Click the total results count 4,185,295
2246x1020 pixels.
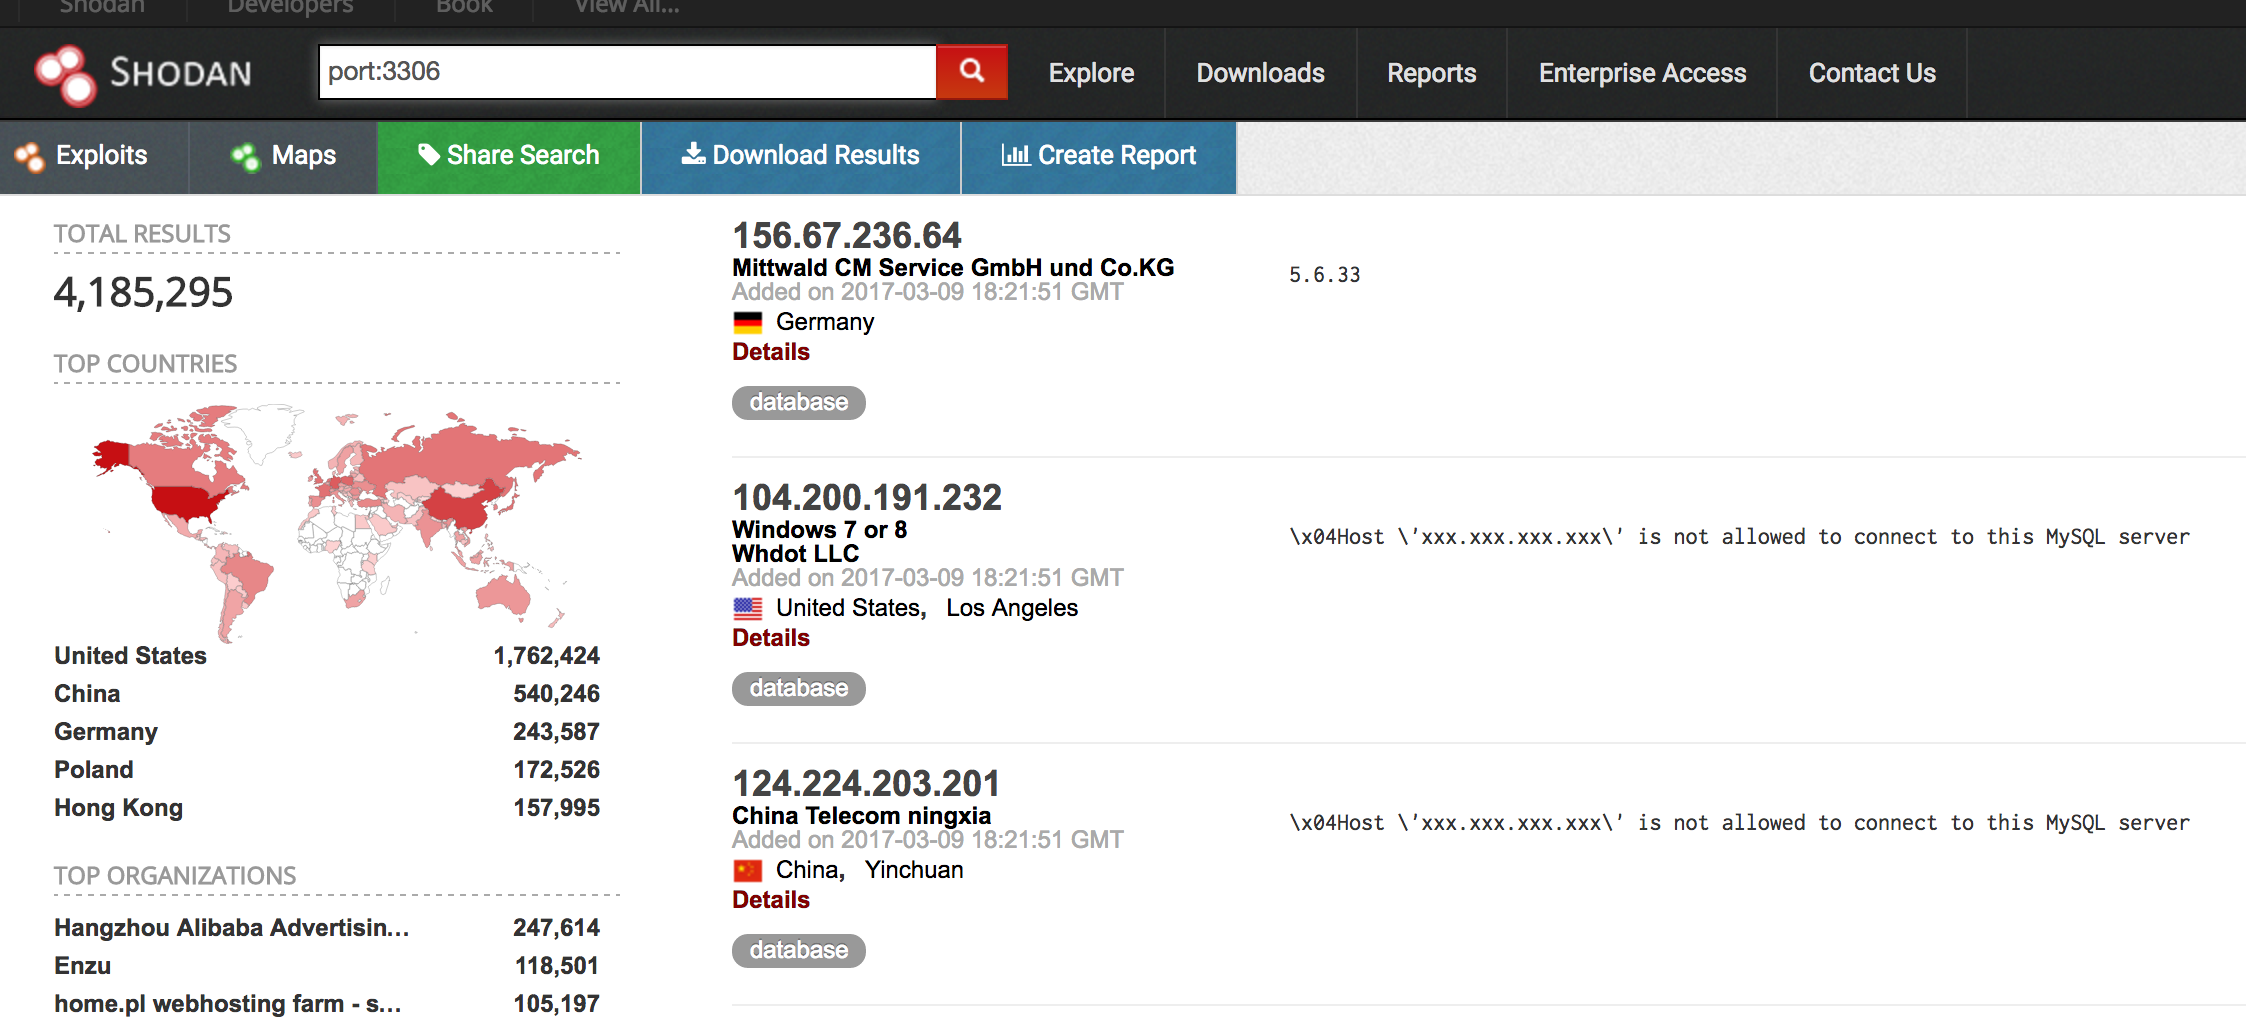[143, 293]
